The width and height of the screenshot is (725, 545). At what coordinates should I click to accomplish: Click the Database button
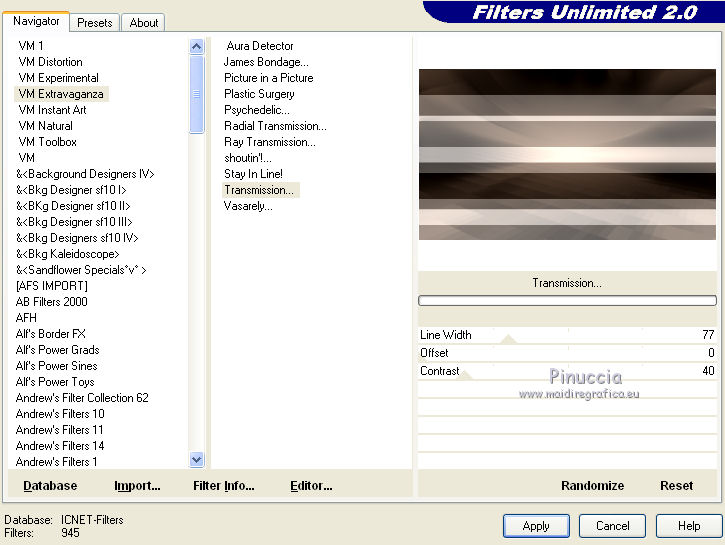pos(50,486)
